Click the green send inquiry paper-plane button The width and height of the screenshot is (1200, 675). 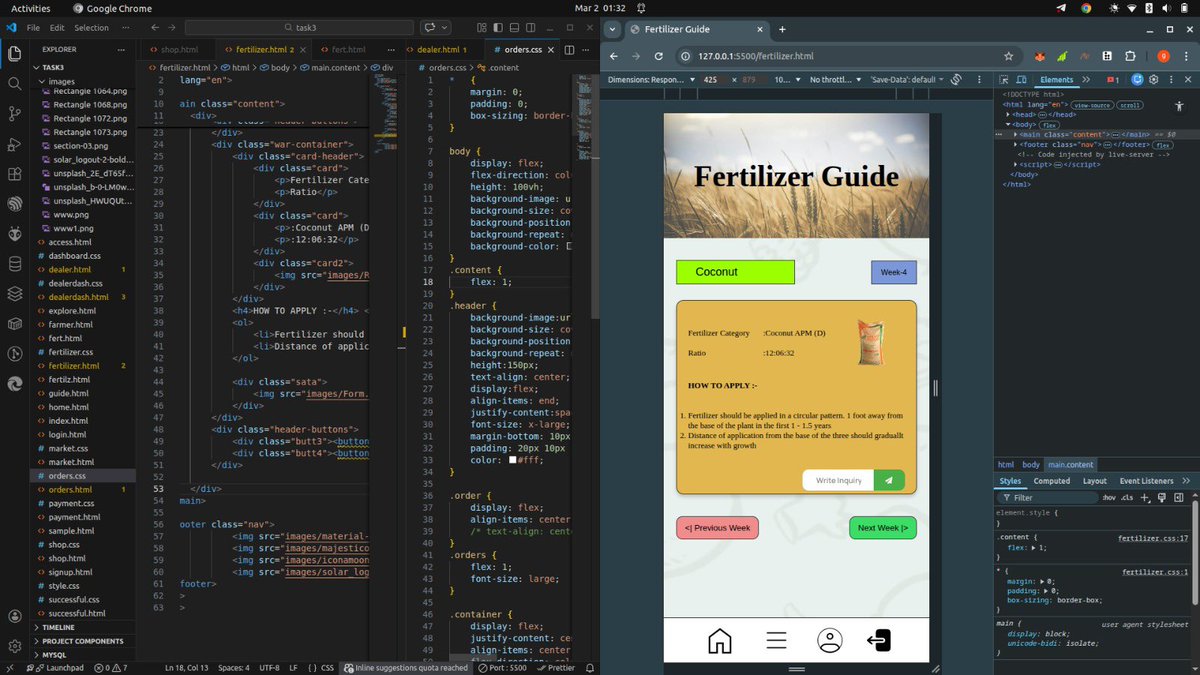point(889,480)
